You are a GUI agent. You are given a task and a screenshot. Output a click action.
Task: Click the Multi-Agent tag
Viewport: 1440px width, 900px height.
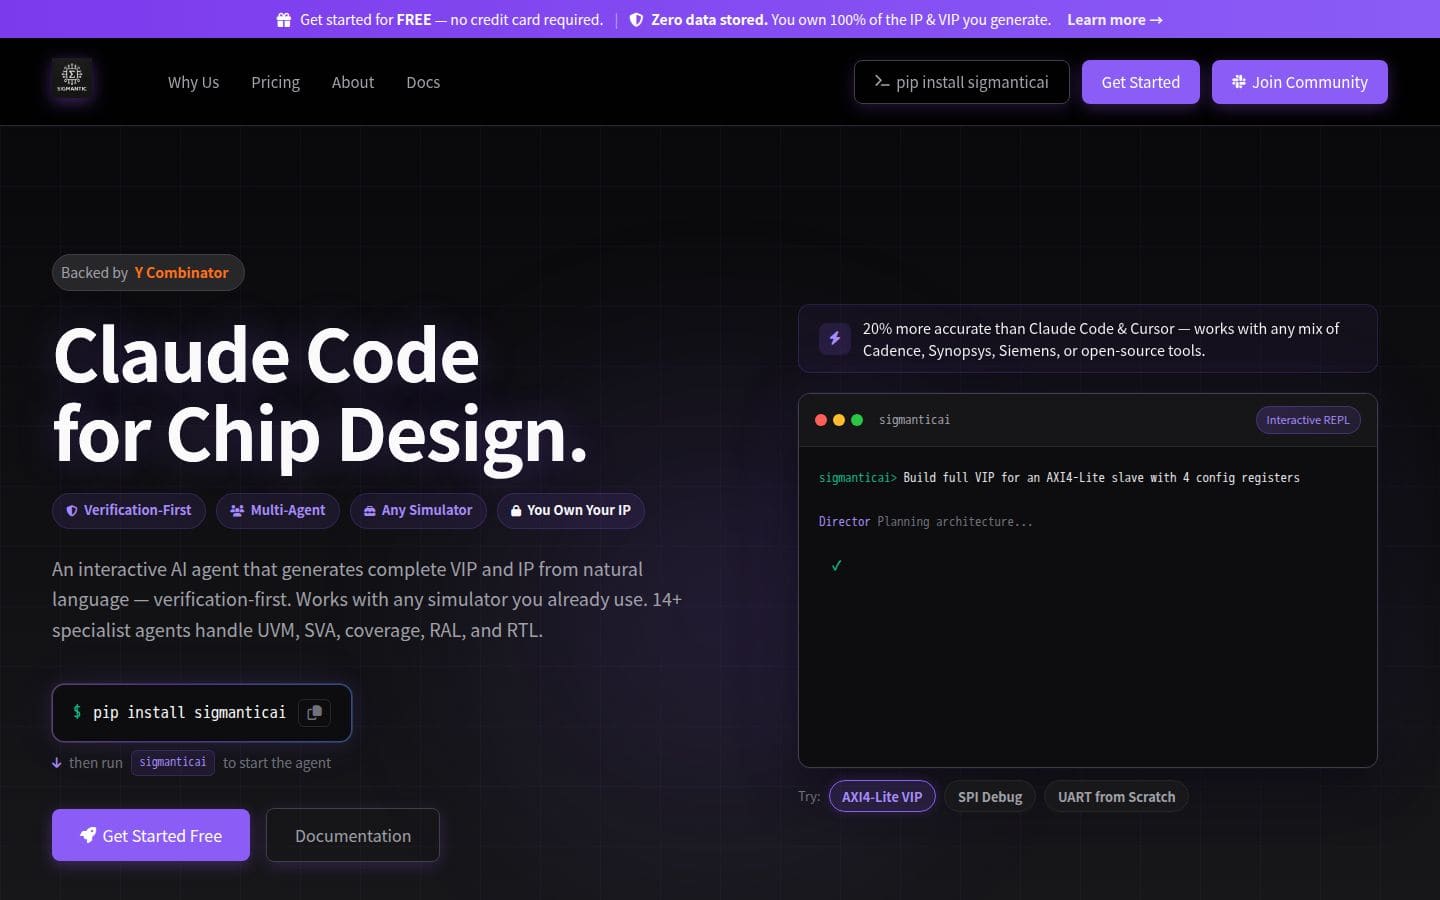pyautogui.click(x=278, y=511)
